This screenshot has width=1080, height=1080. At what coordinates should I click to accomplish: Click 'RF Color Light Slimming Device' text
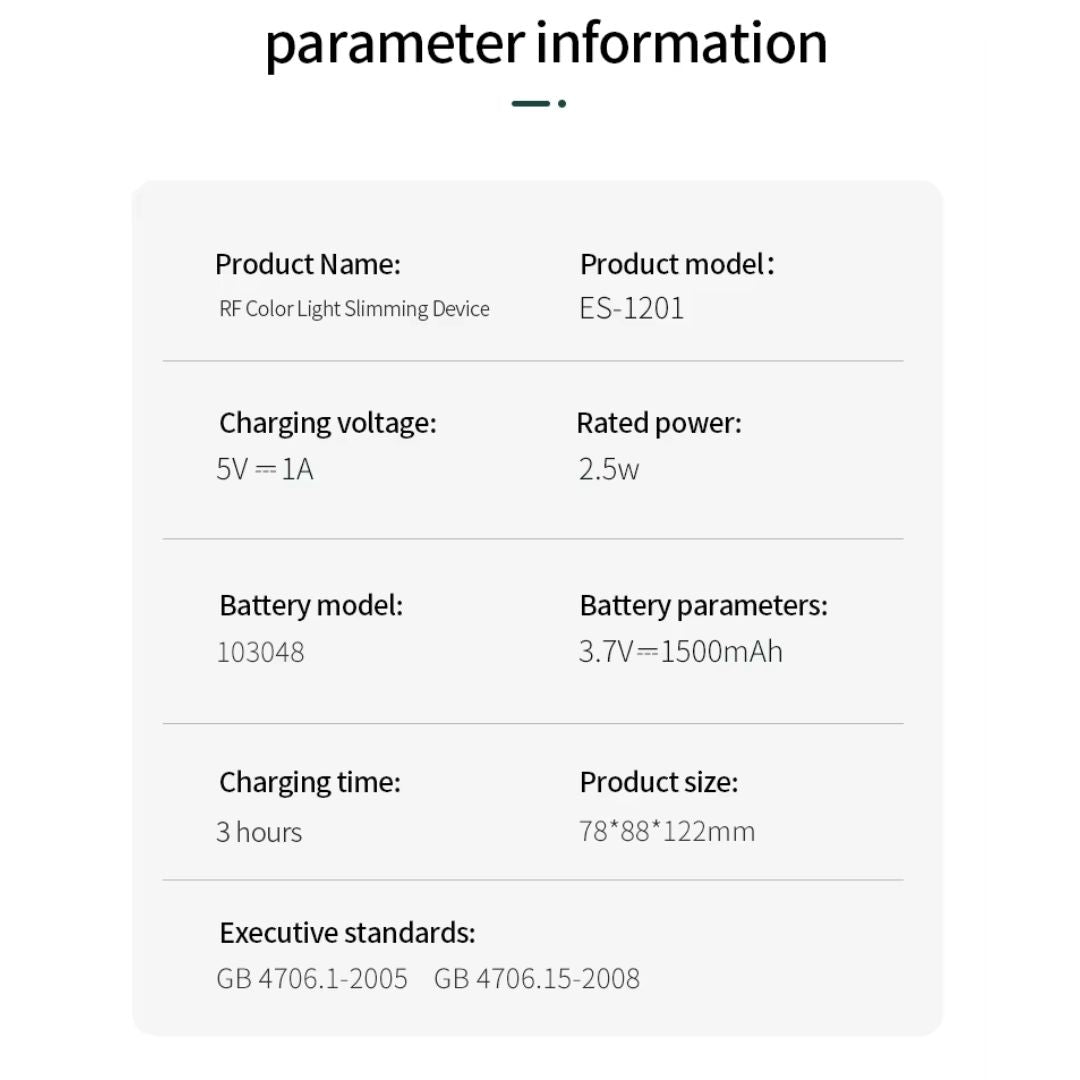[x=354, y=309]
